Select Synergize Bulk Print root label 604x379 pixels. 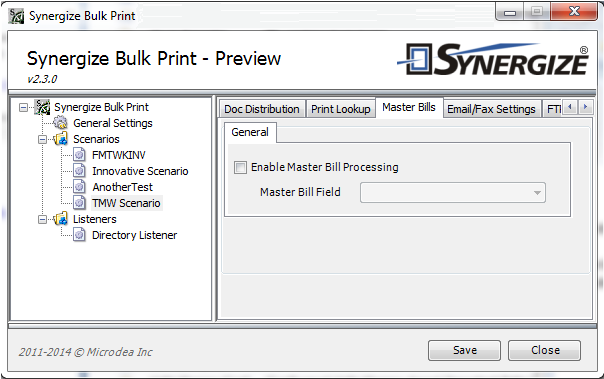tap(101, 107)
